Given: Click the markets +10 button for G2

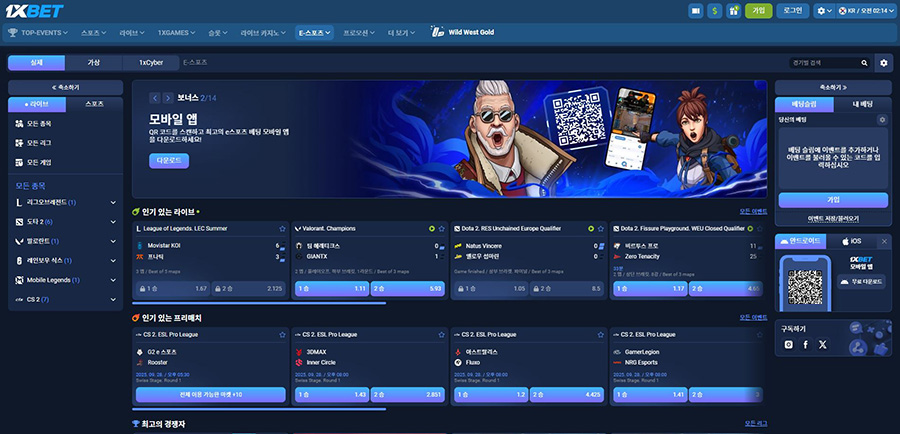Looking at the screenshot, I should 211,395.
